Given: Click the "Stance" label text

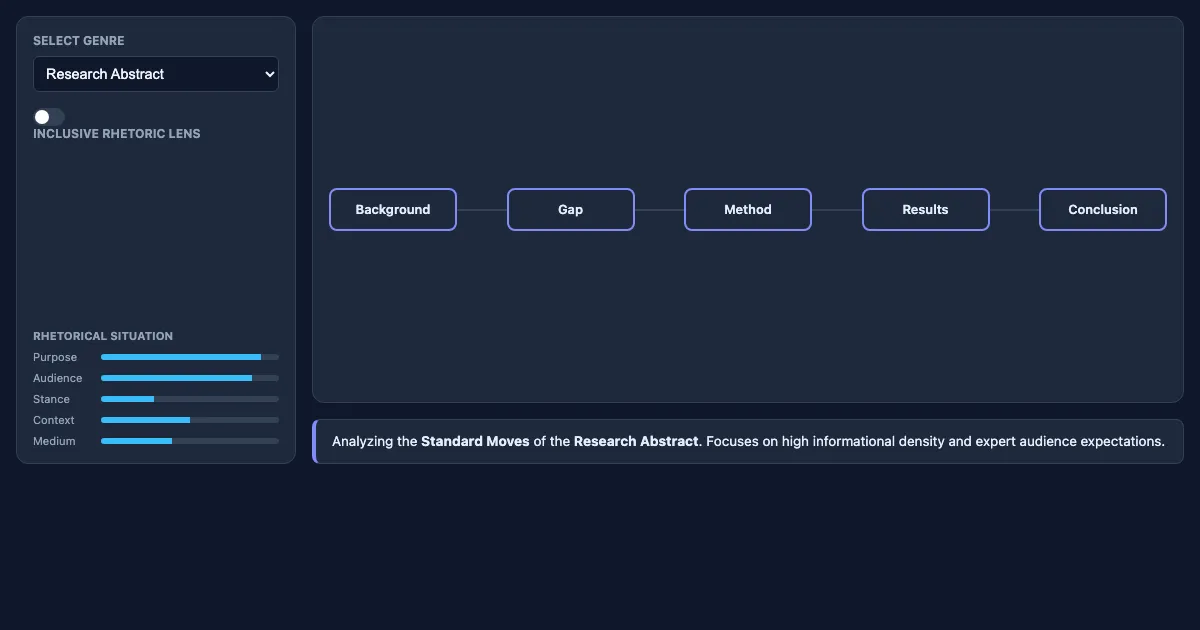Looking at the screenshot, I should click(52, 399).
